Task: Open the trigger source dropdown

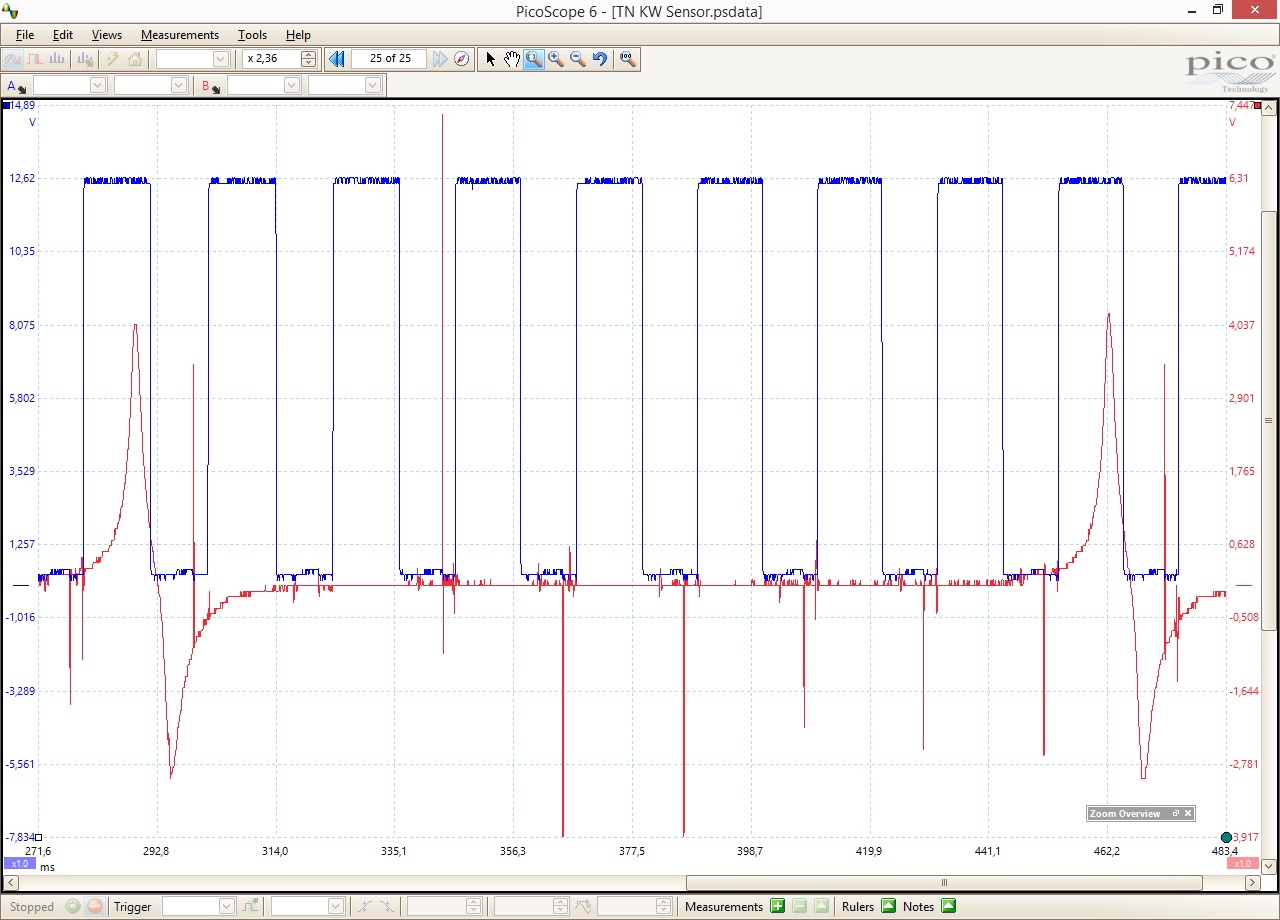Action: 308,907
